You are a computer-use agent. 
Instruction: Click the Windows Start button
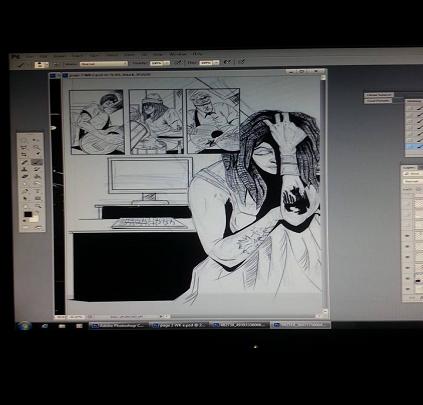(x=24, y=325)
